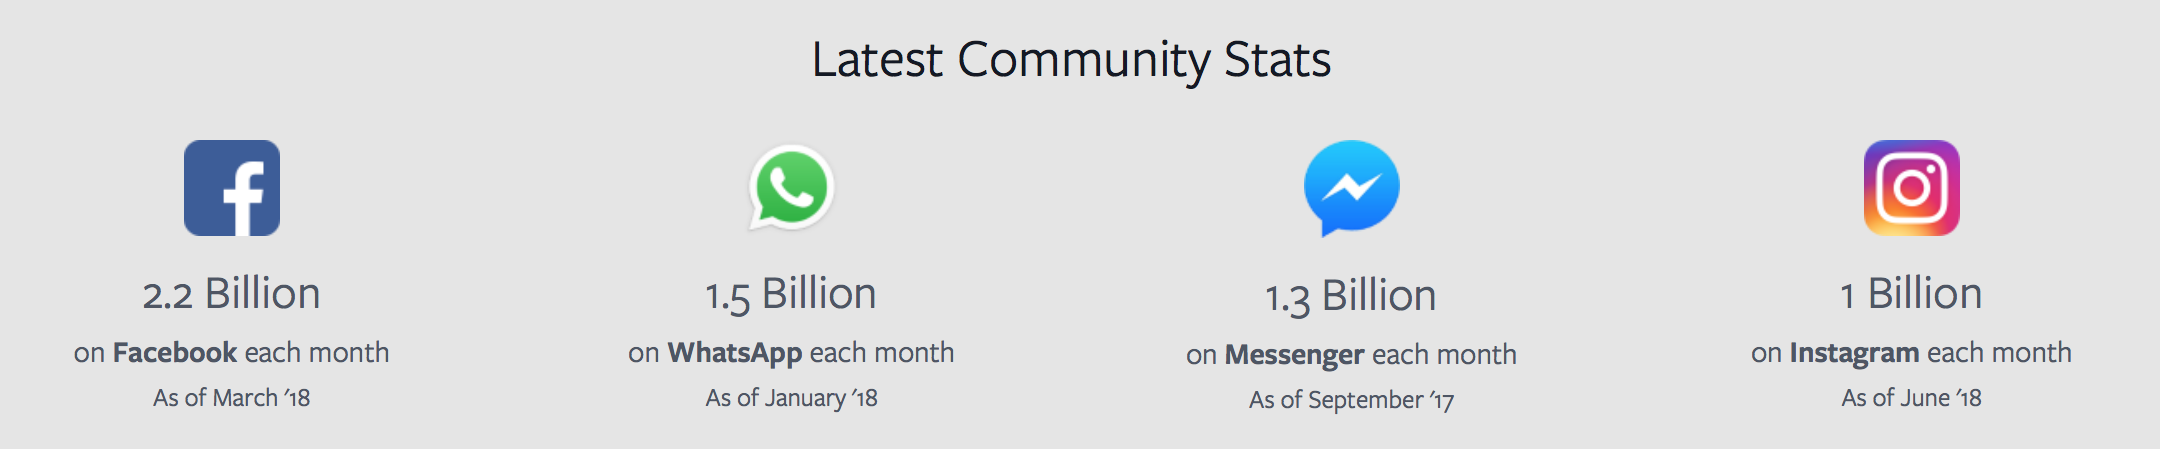
Task: Click the As of March '18 date
Action: coord(231,398)
